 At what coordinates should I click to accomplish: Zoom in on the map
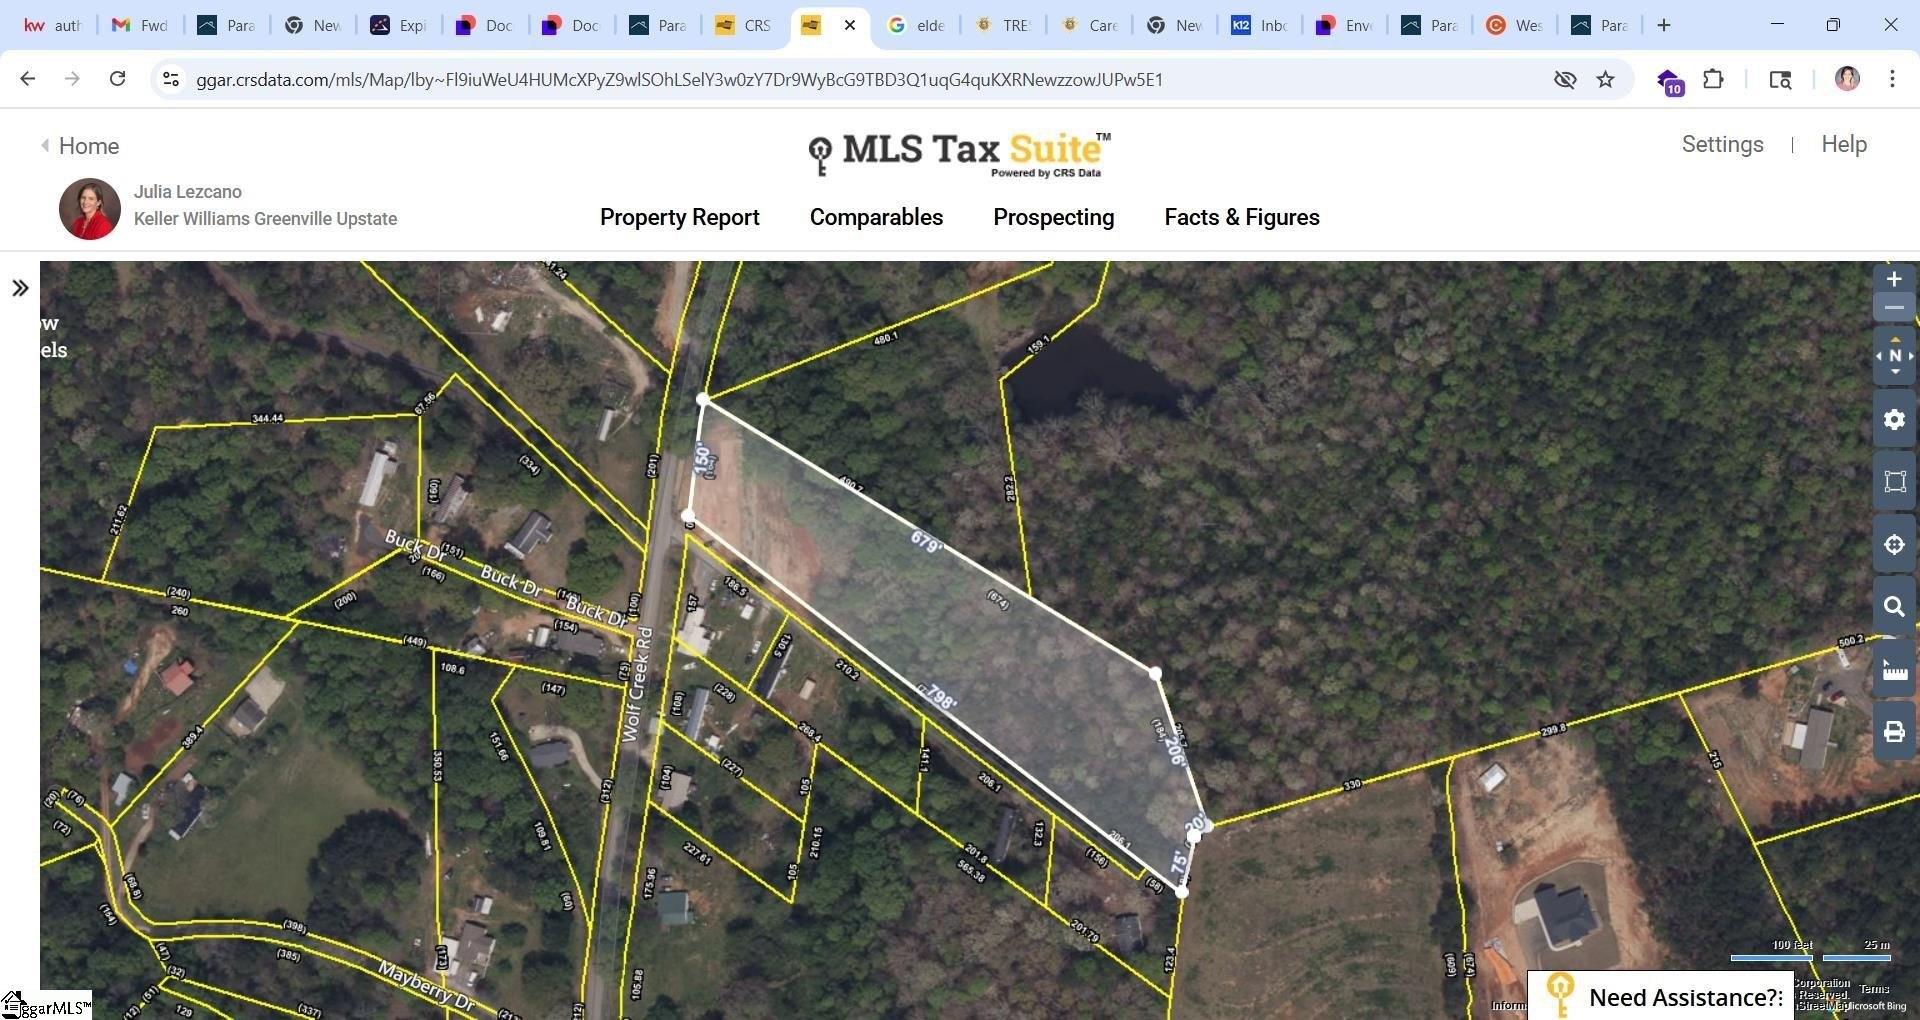click(x=1894, y=280)
